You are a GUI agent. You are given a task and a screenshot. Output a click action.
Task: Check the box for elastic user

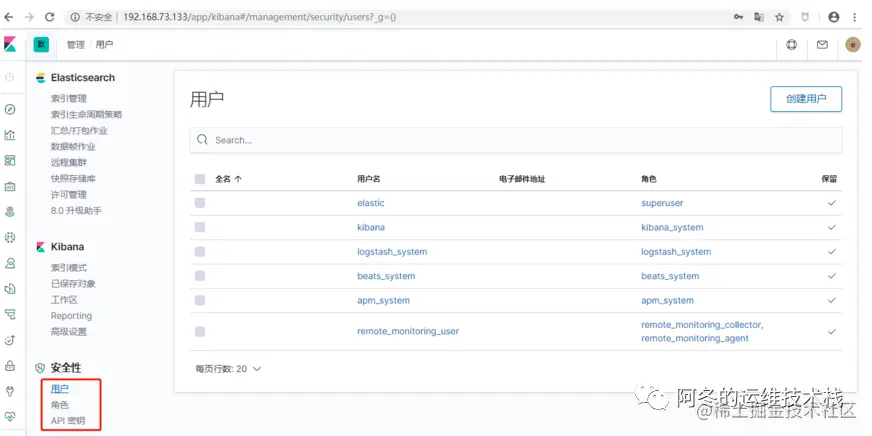click(x=200, y=203)
